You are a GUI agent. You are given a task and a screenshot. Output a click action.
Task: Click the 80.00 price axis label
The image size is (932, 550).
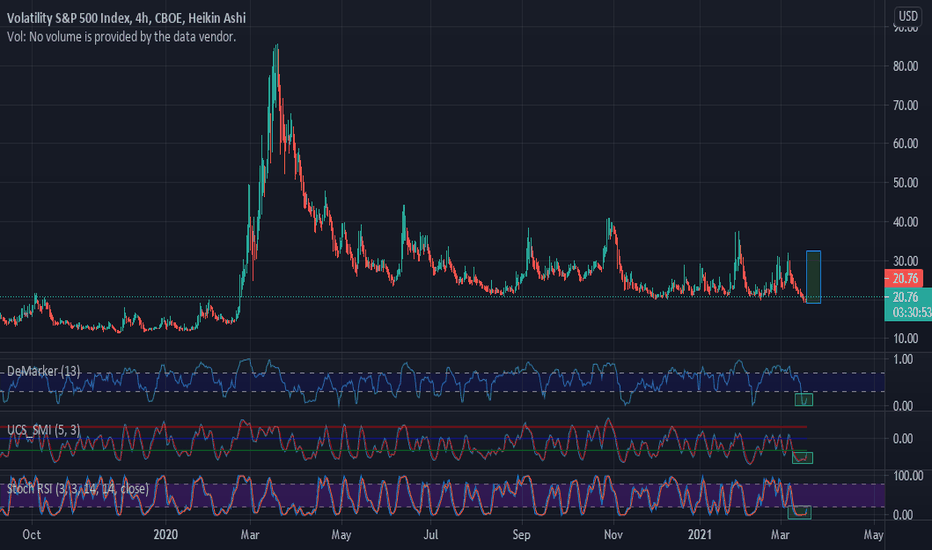905,66
